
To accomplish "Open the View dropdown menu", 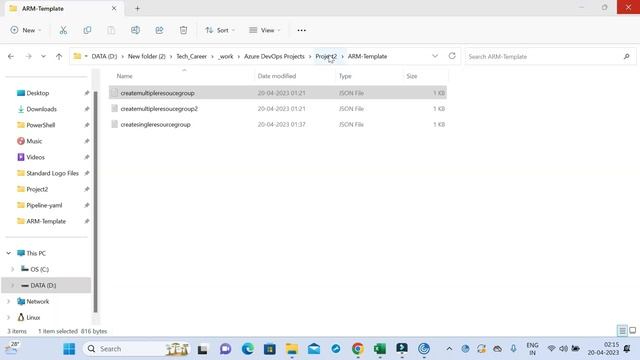I will (265, 30).
